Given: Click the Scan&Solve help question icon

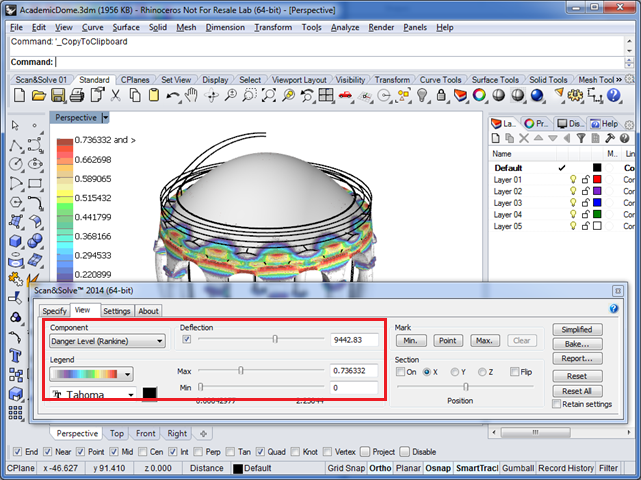Looking at the screenshot, I should 613,309.
